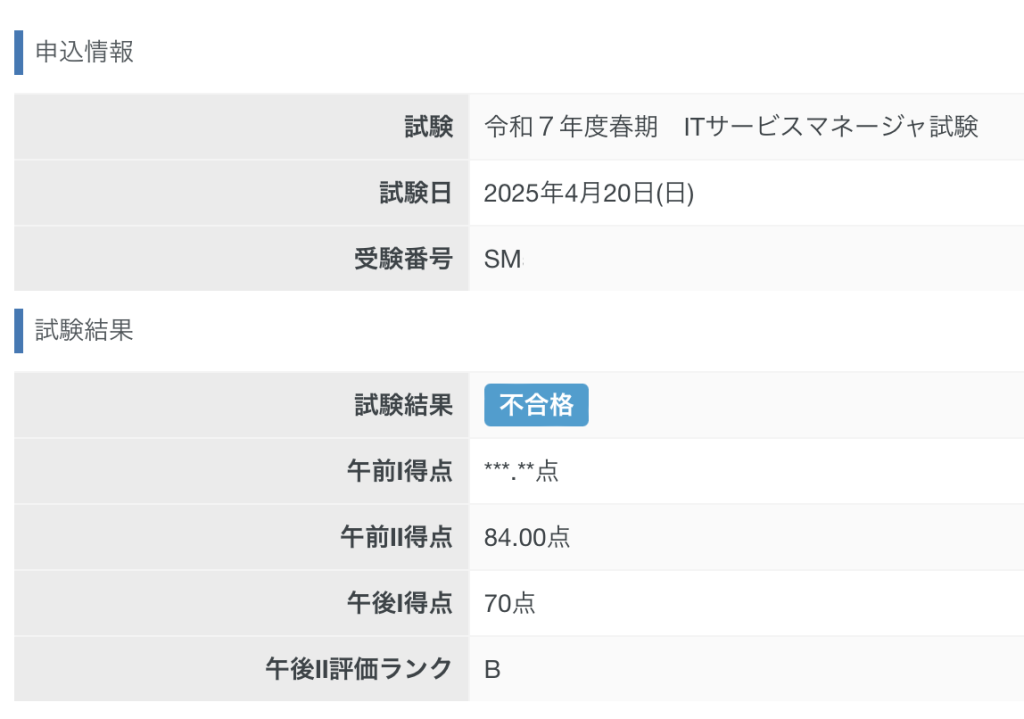Select the 試験 row label

point(428,127)
